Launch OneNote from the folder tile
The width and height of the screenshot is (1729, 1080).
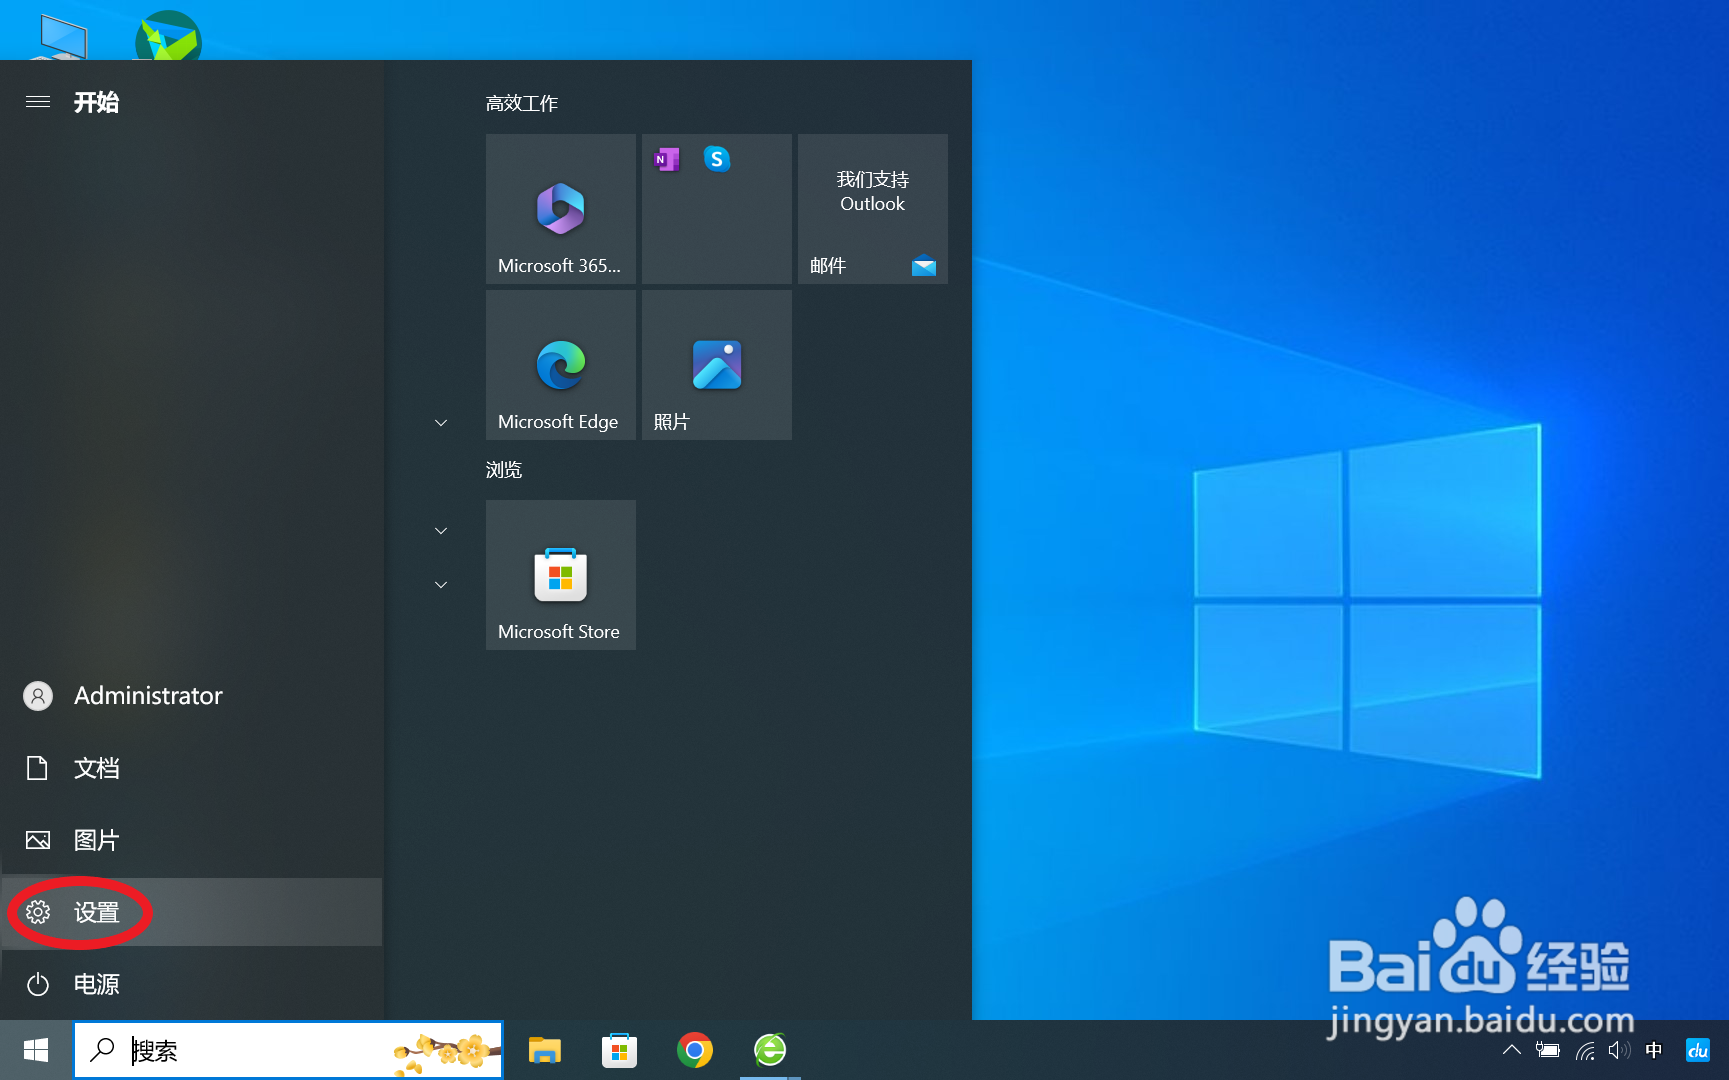pyautogui.click(x=667, y=159)
